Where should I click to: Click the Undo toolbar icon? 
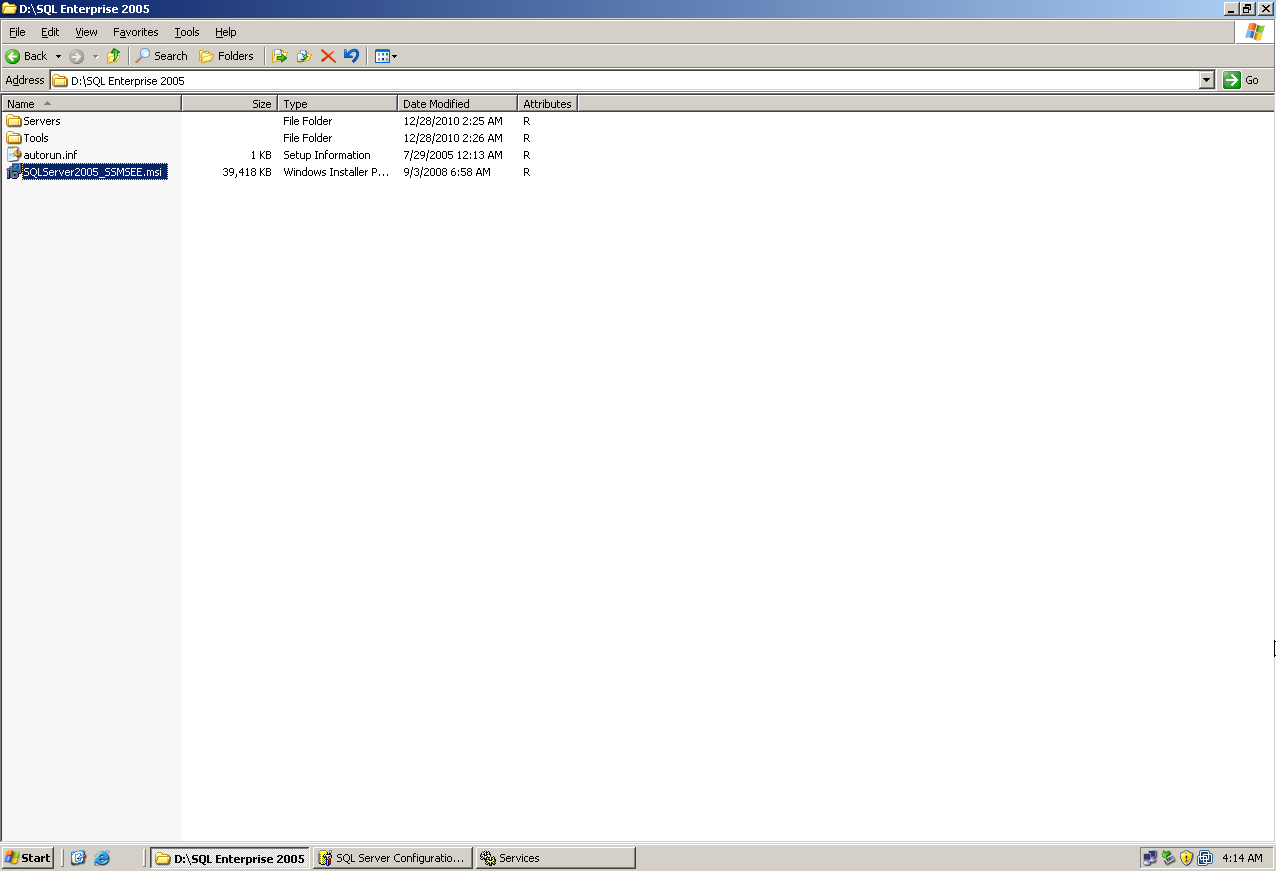pyautogui.click(x=351, y=56)
